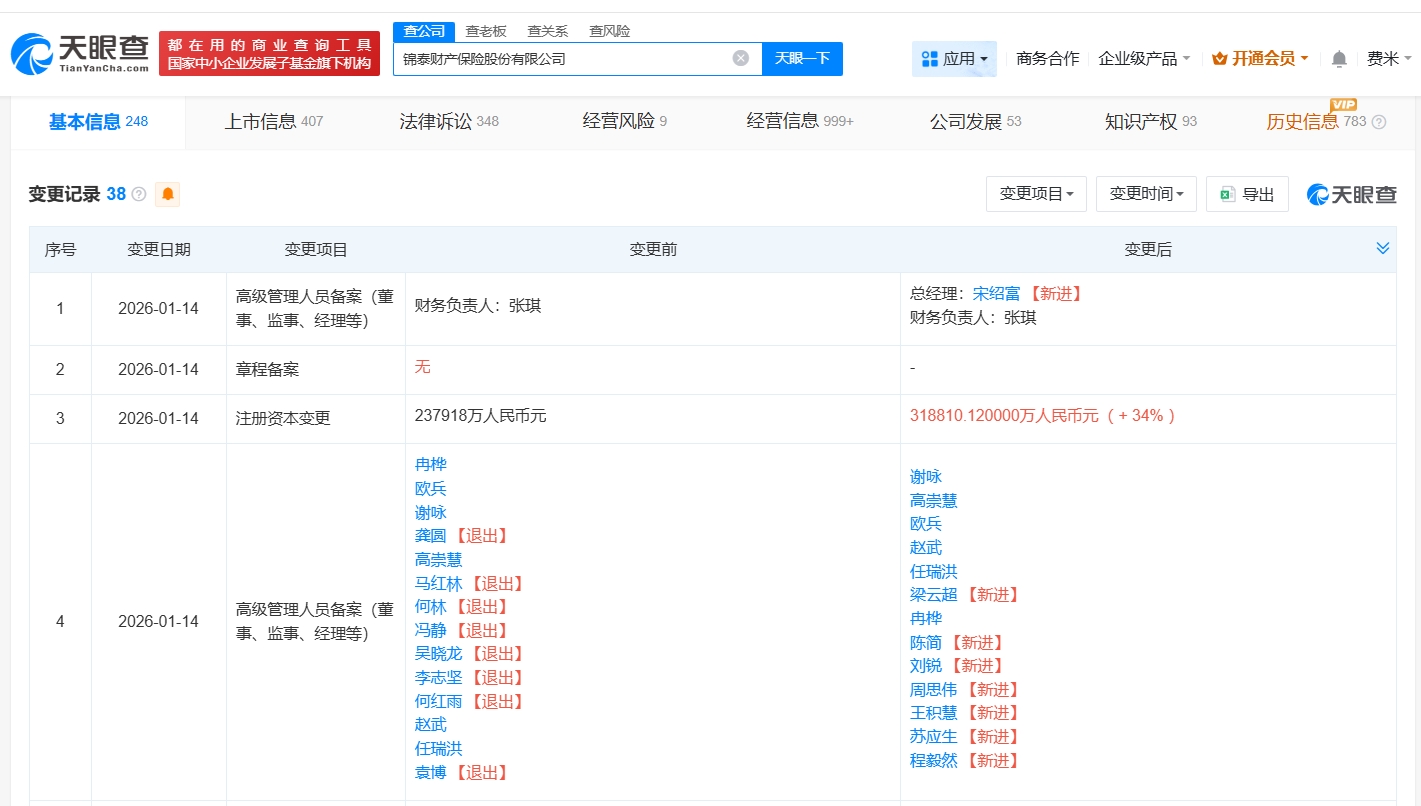This screenshot has width=1421, height=806.
Task: Click the 商务合作 link in top bar
Action: pos(1045,59)
